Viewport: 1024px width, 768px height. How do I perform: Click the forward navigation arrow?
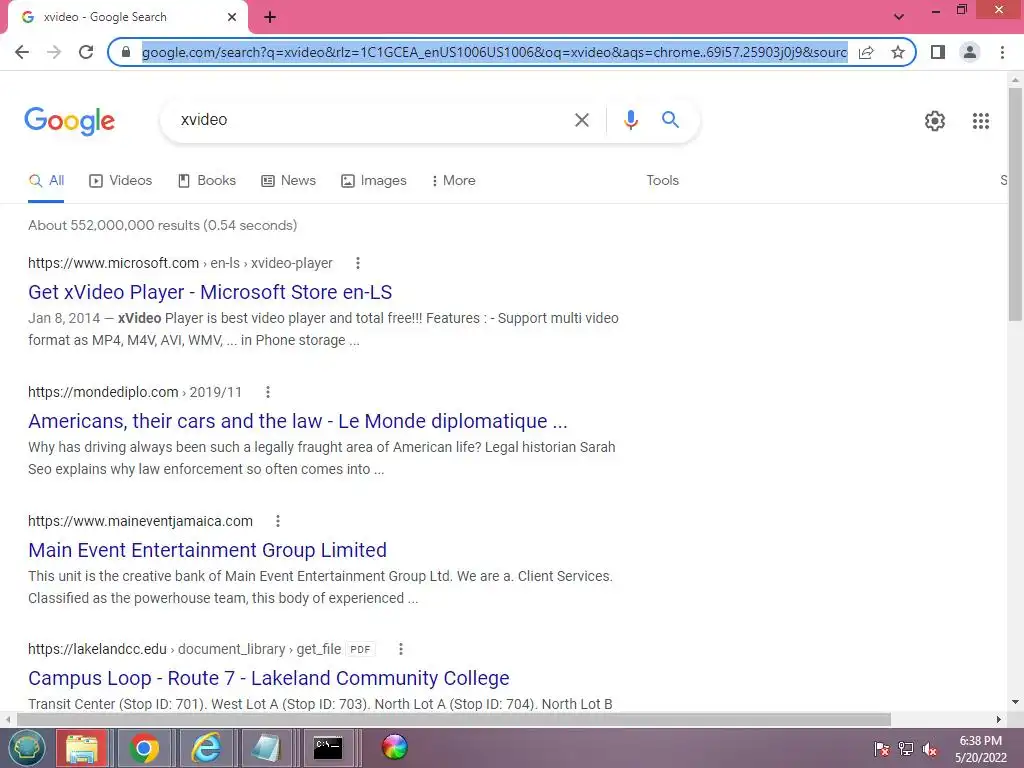[54, 52]
